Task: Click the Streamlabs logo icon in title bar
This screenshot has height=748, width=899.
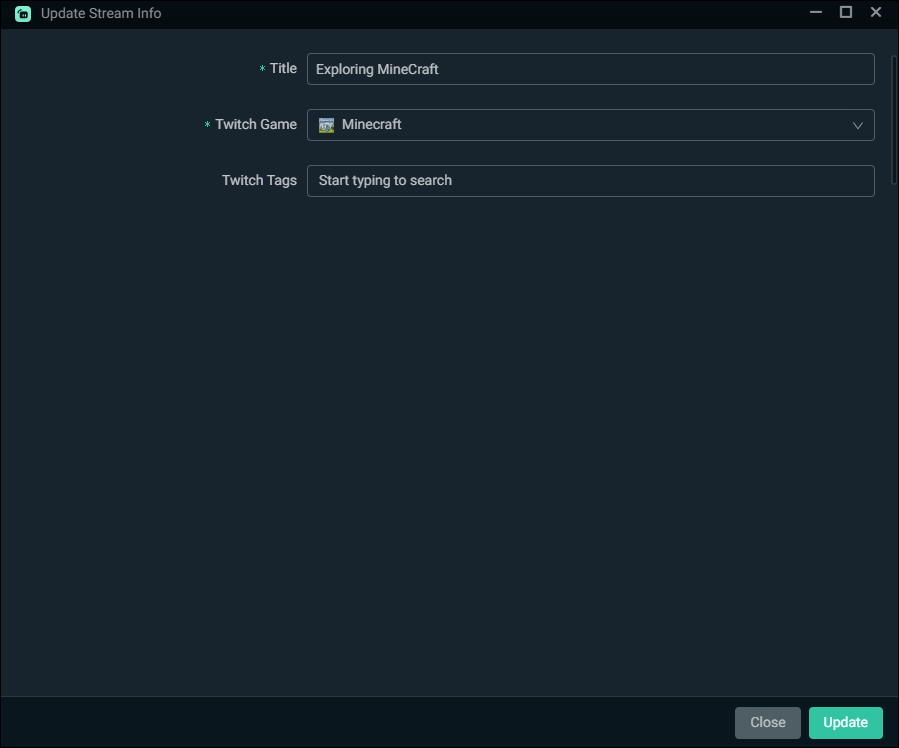Action: point(23,13)
